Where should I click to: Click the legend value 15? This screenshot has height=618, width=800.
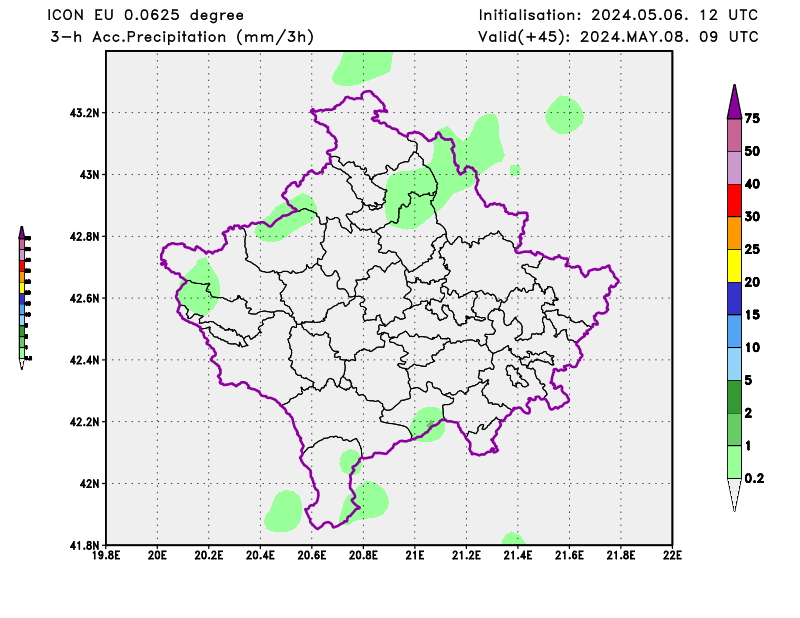point(752,314)
